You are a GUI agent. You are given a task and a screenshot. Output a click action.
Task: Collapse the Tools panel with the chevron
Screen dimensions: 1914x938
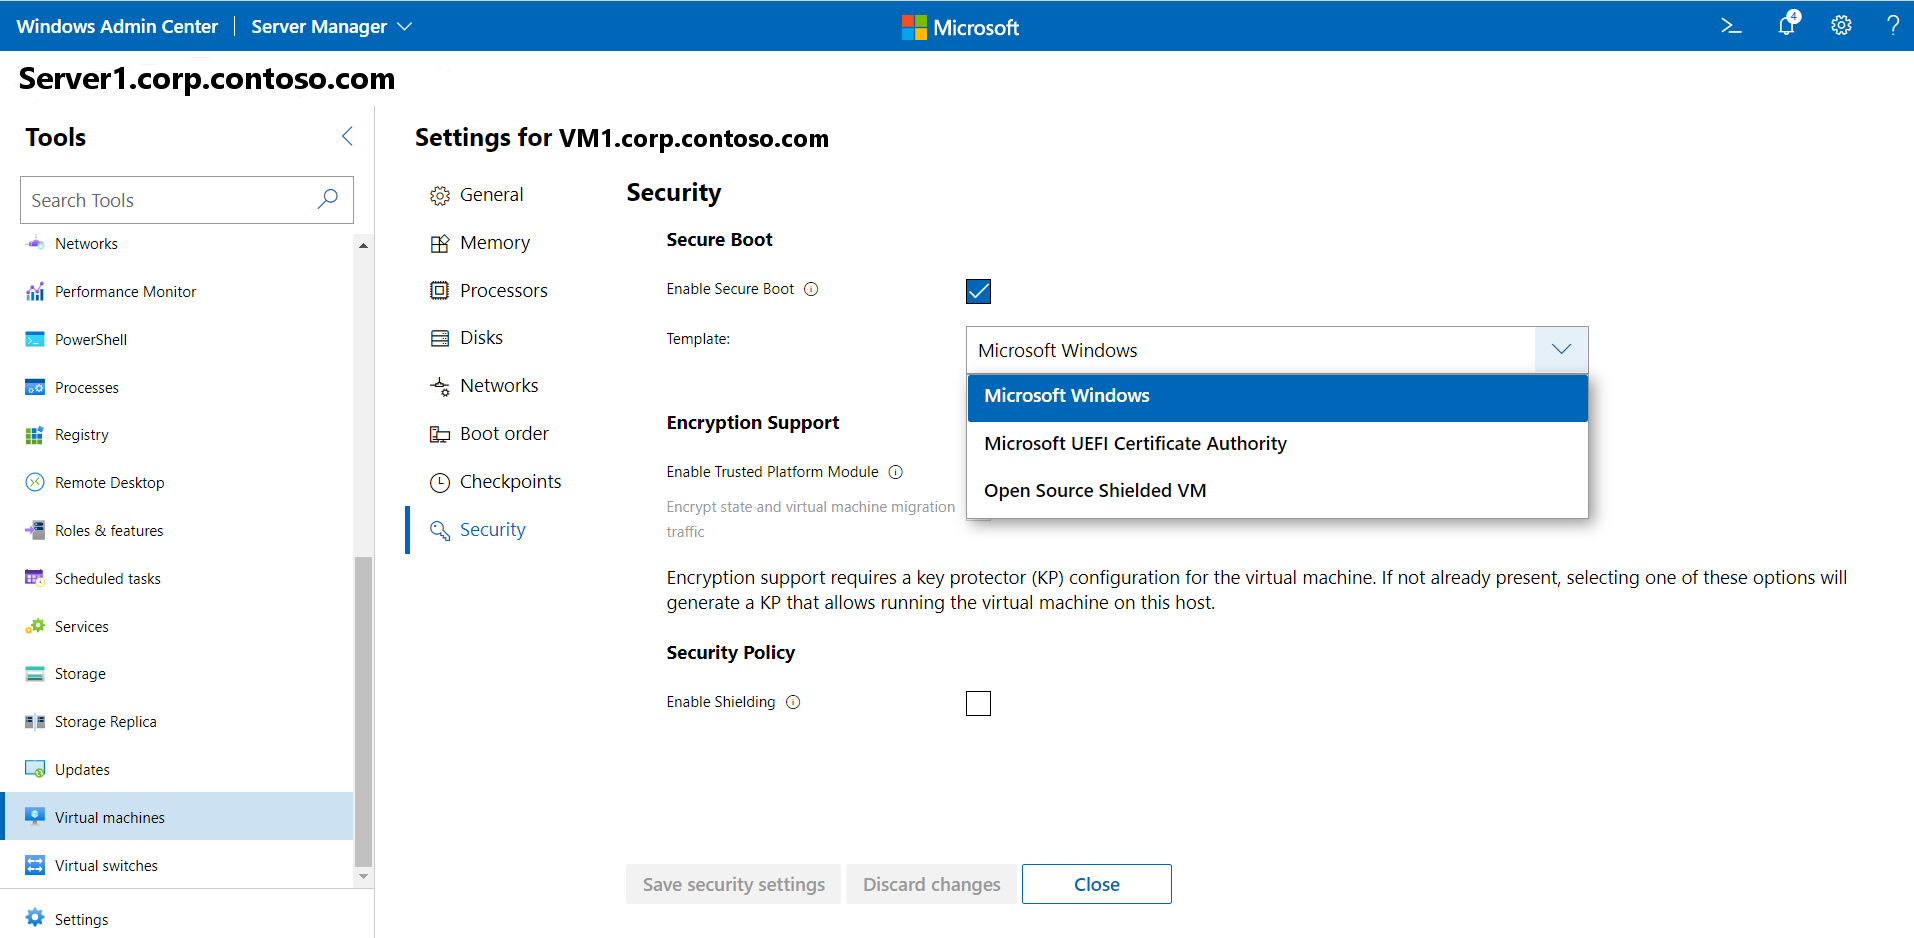pos(347,136)
